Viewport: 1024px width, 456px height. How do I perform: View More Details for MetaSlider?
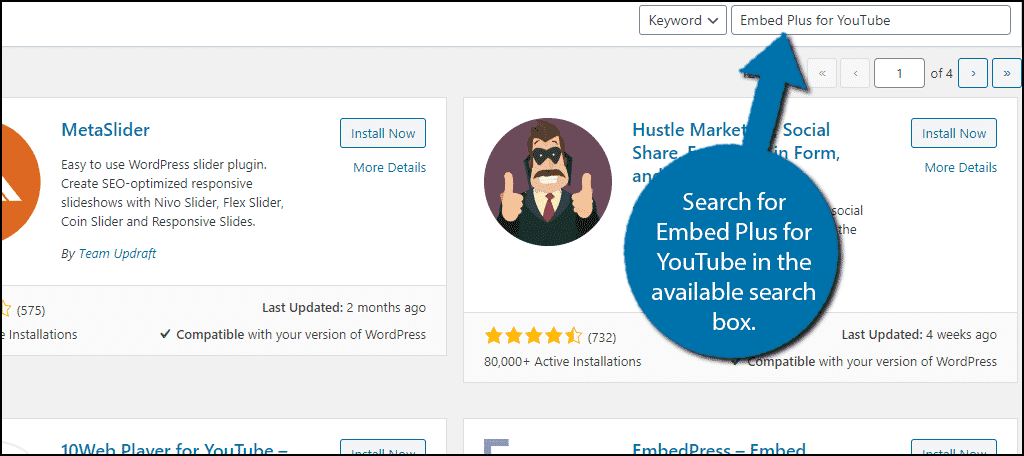pos(389,168)
